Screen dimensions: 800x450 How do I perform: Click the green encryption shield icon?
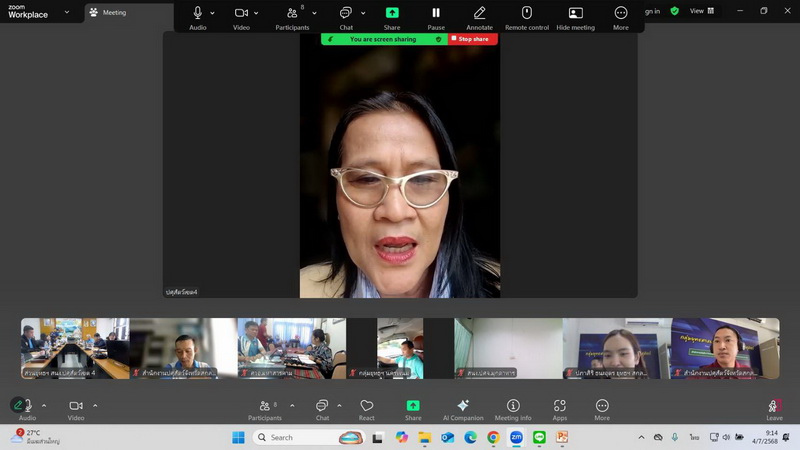(674, 11)
